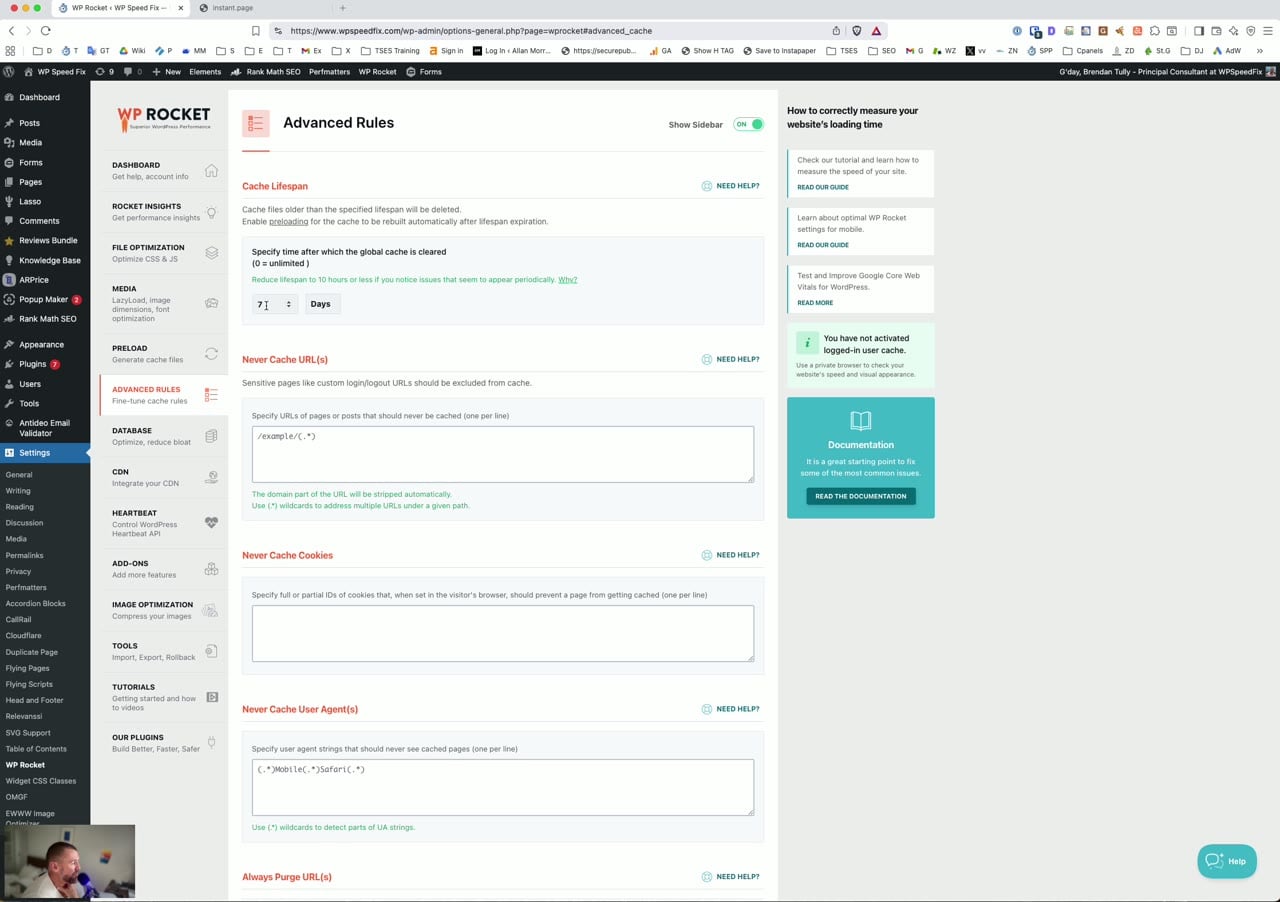Open Tools import/export via its icon

pyautogui.click(x=211, y=650)
